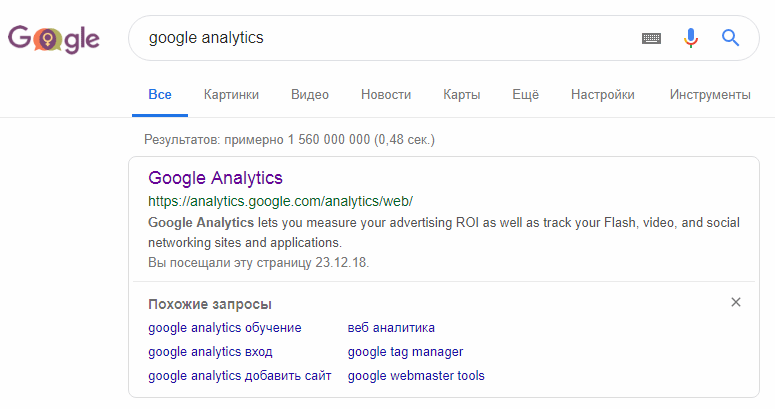Follow the analytics.google.com URL link

[280, 202]
